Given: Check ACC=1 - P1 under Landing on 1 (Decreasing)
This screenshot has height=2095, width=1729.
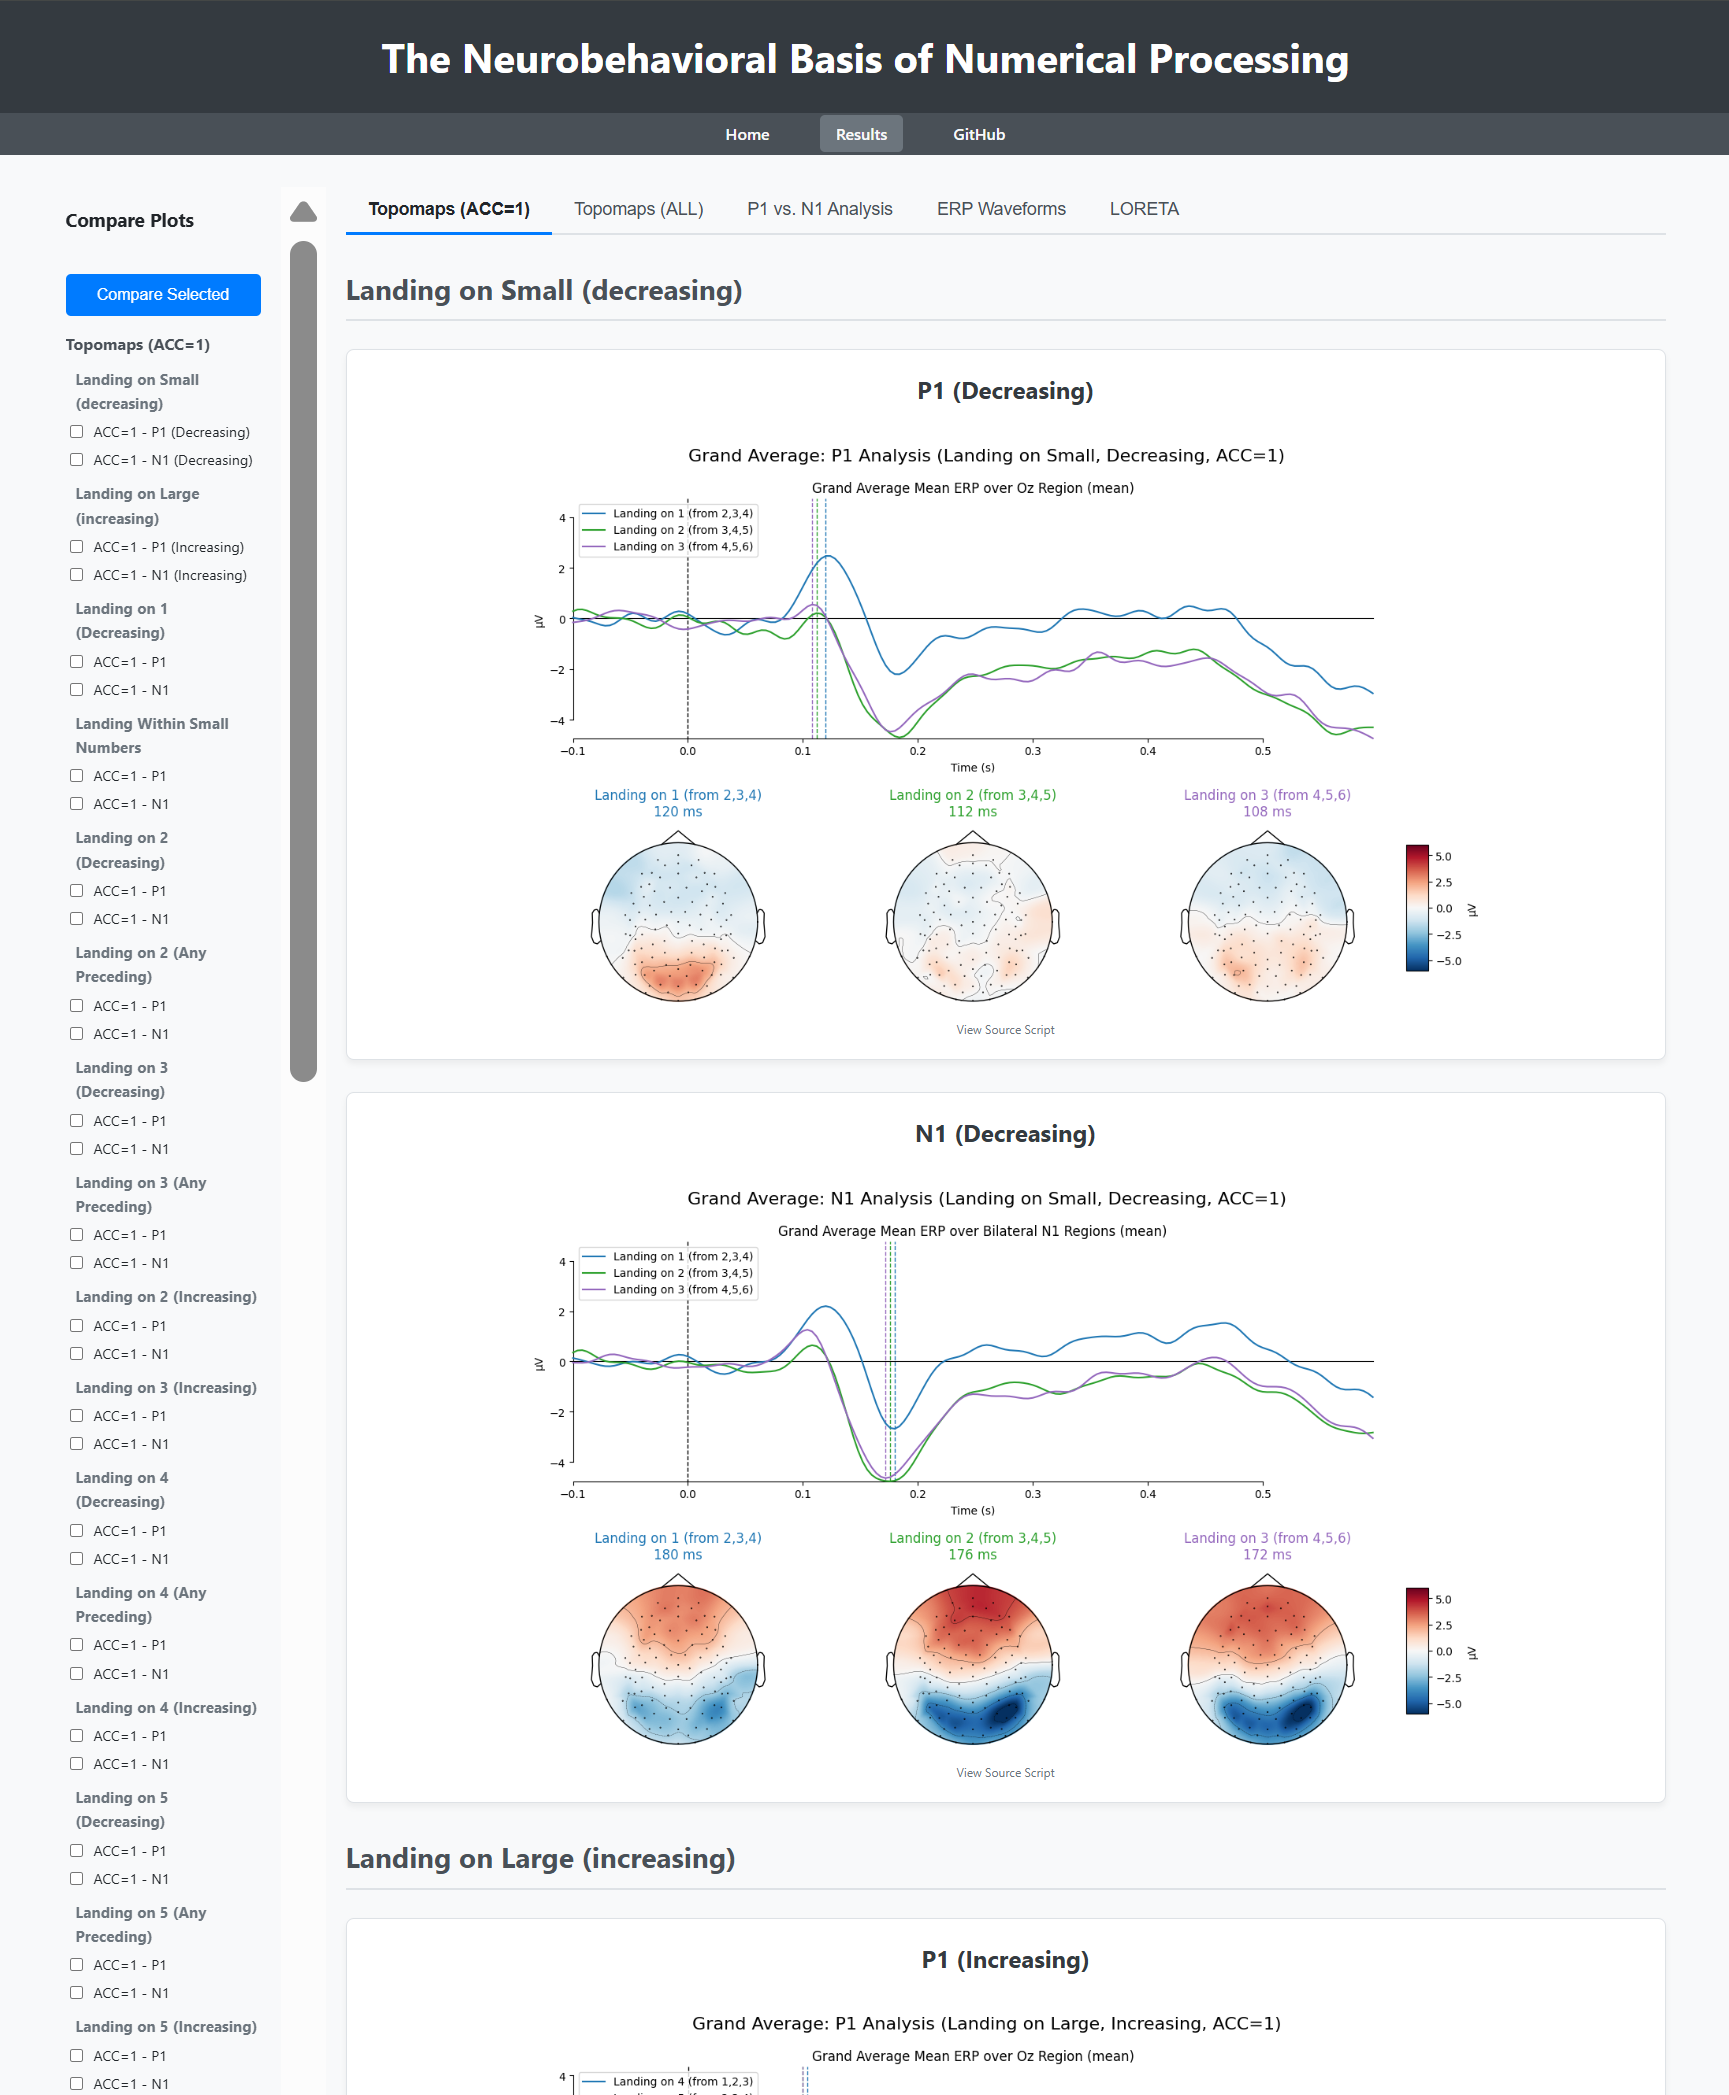Looking at the screenshot, I should coord(77,662).
